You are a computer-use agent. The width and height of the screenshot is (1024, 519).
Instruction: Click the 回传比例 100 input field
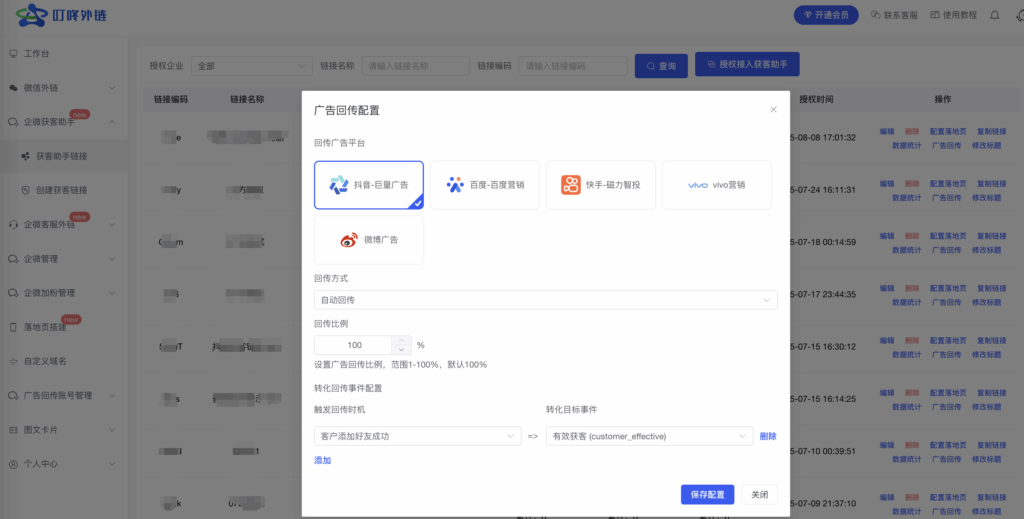tap(353, 345)
